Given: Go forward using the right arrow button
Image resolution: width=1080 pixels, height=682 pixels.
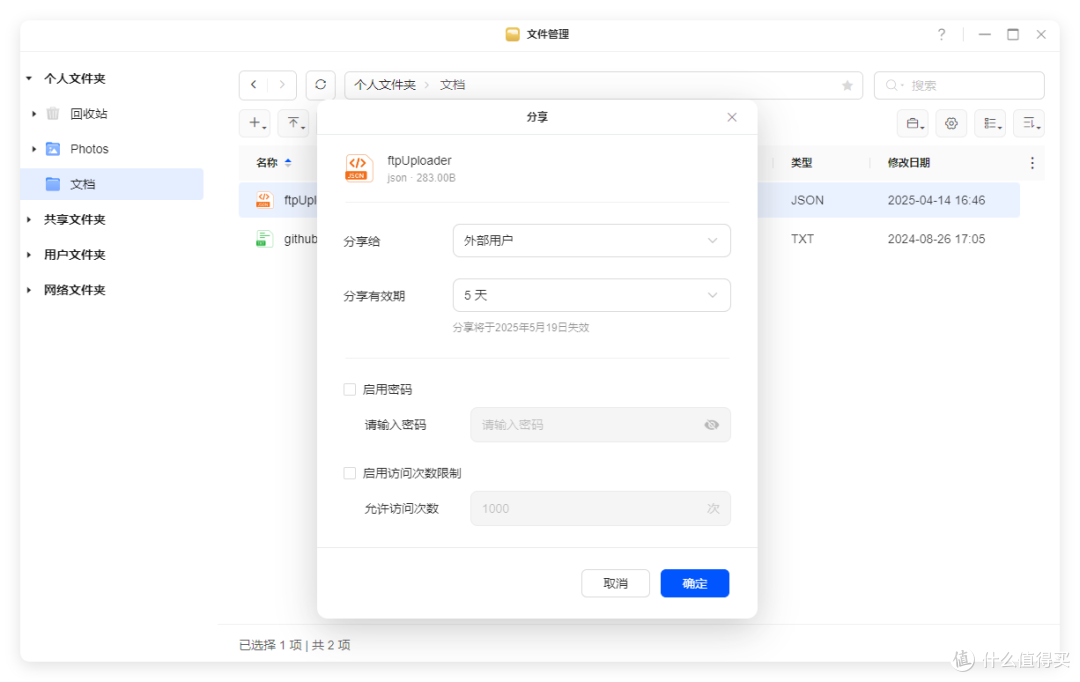Looking at the screenshot, I should tap(282, 85).
